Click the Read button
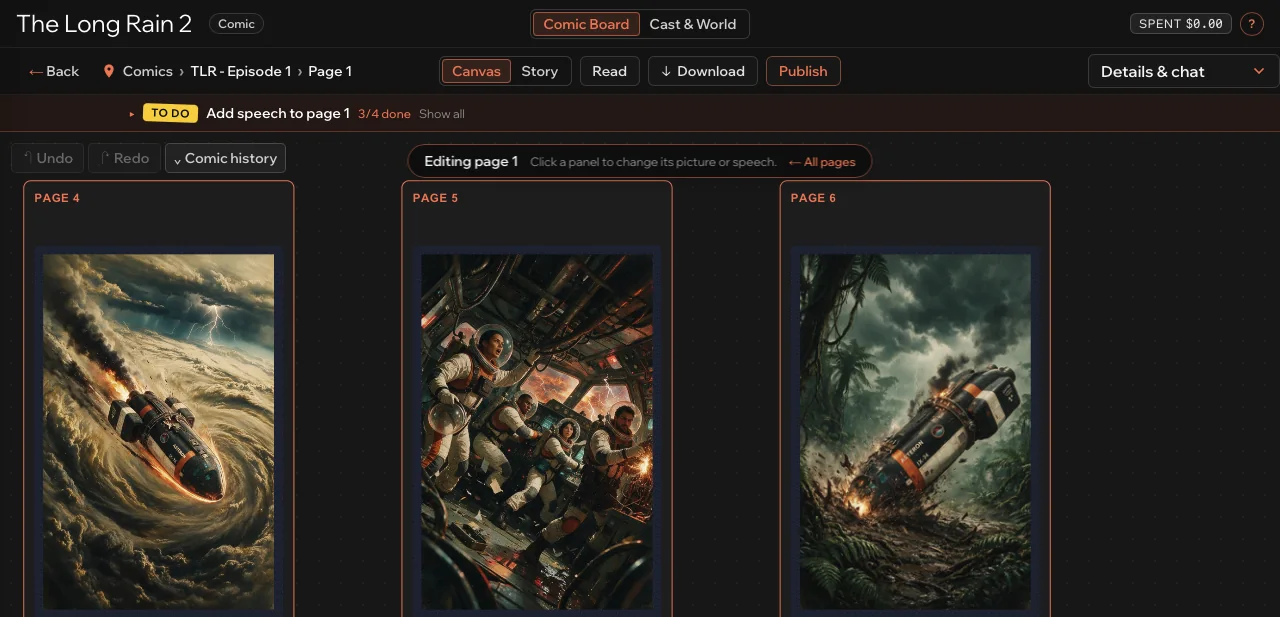The width and height of the screenshot is (1280, 617). tap(609, 71)
